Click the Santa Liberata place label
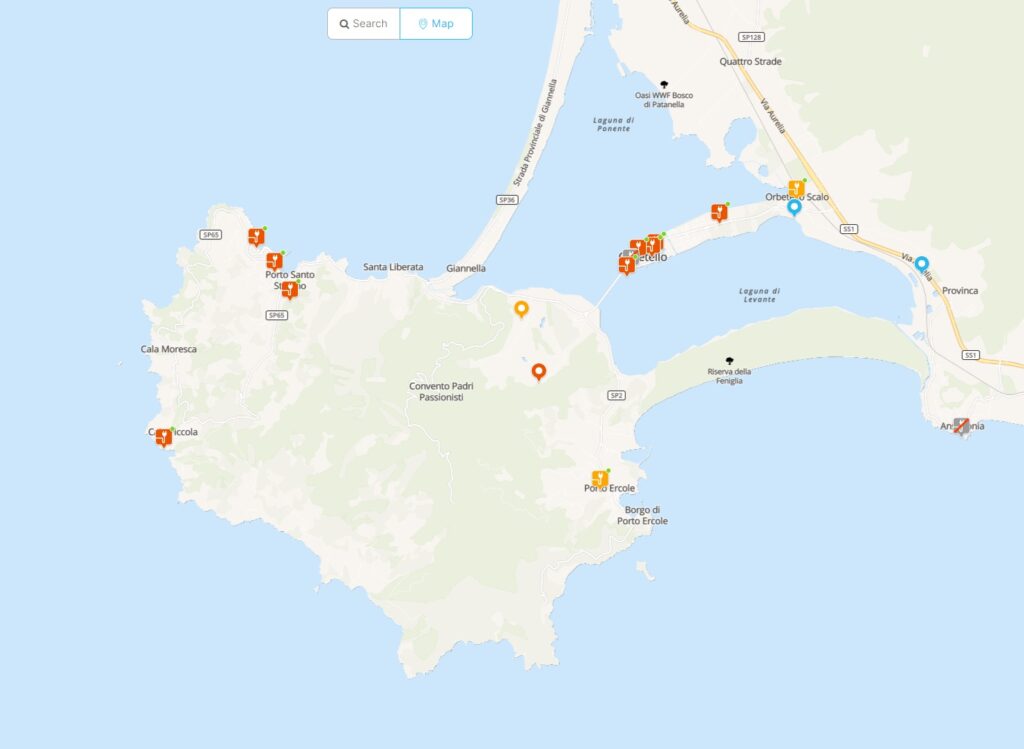This screenshot has width=1024, height=749. point(393,267)
